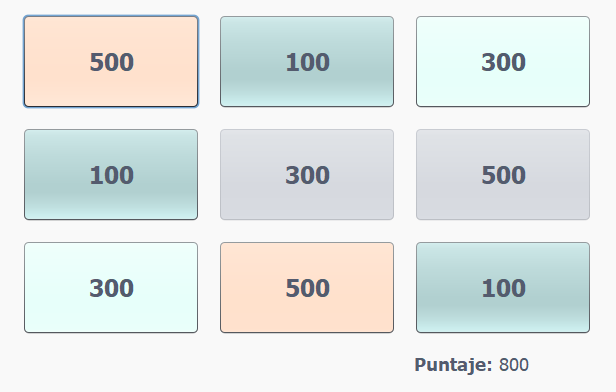Click the grayed-out 500 tile in middle row
The height and width of the screenshot is (392, 616).
coord(503,174)
